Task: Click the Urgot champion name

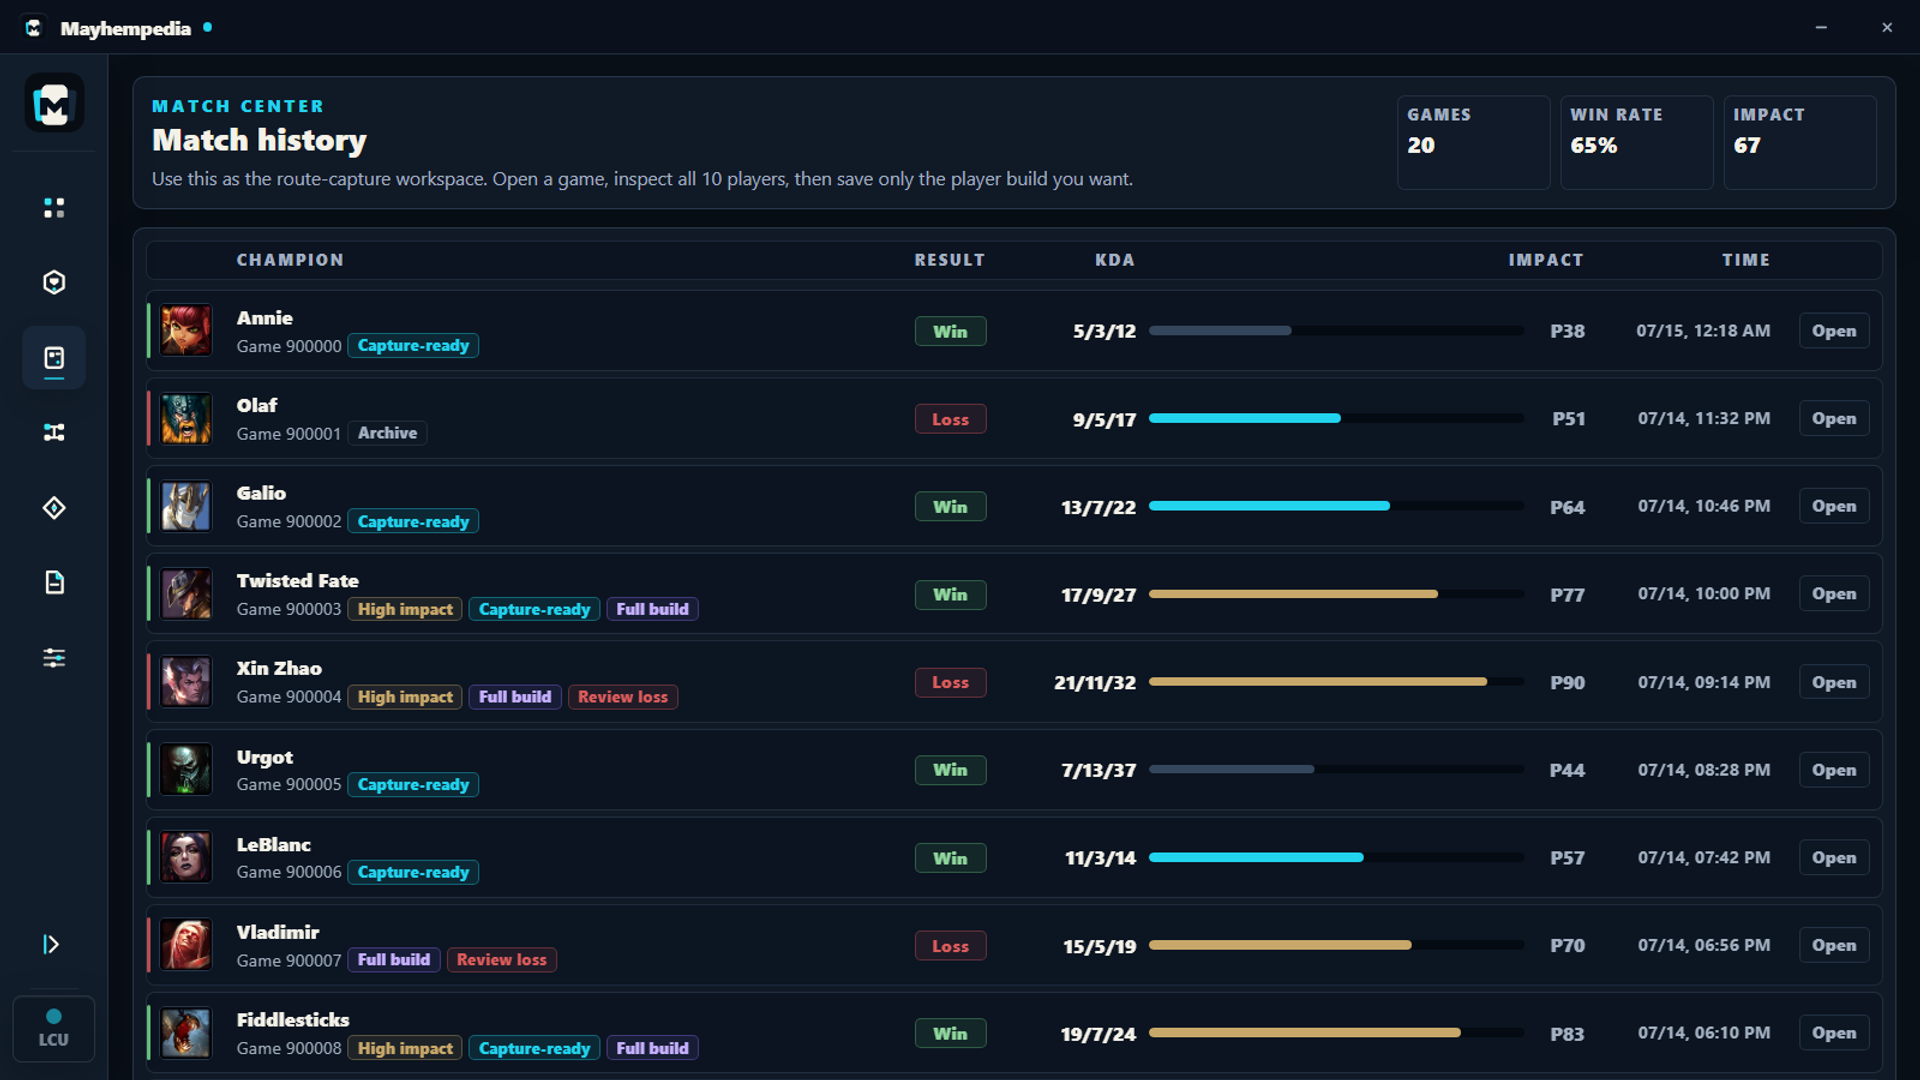Action: coord(265,757)
